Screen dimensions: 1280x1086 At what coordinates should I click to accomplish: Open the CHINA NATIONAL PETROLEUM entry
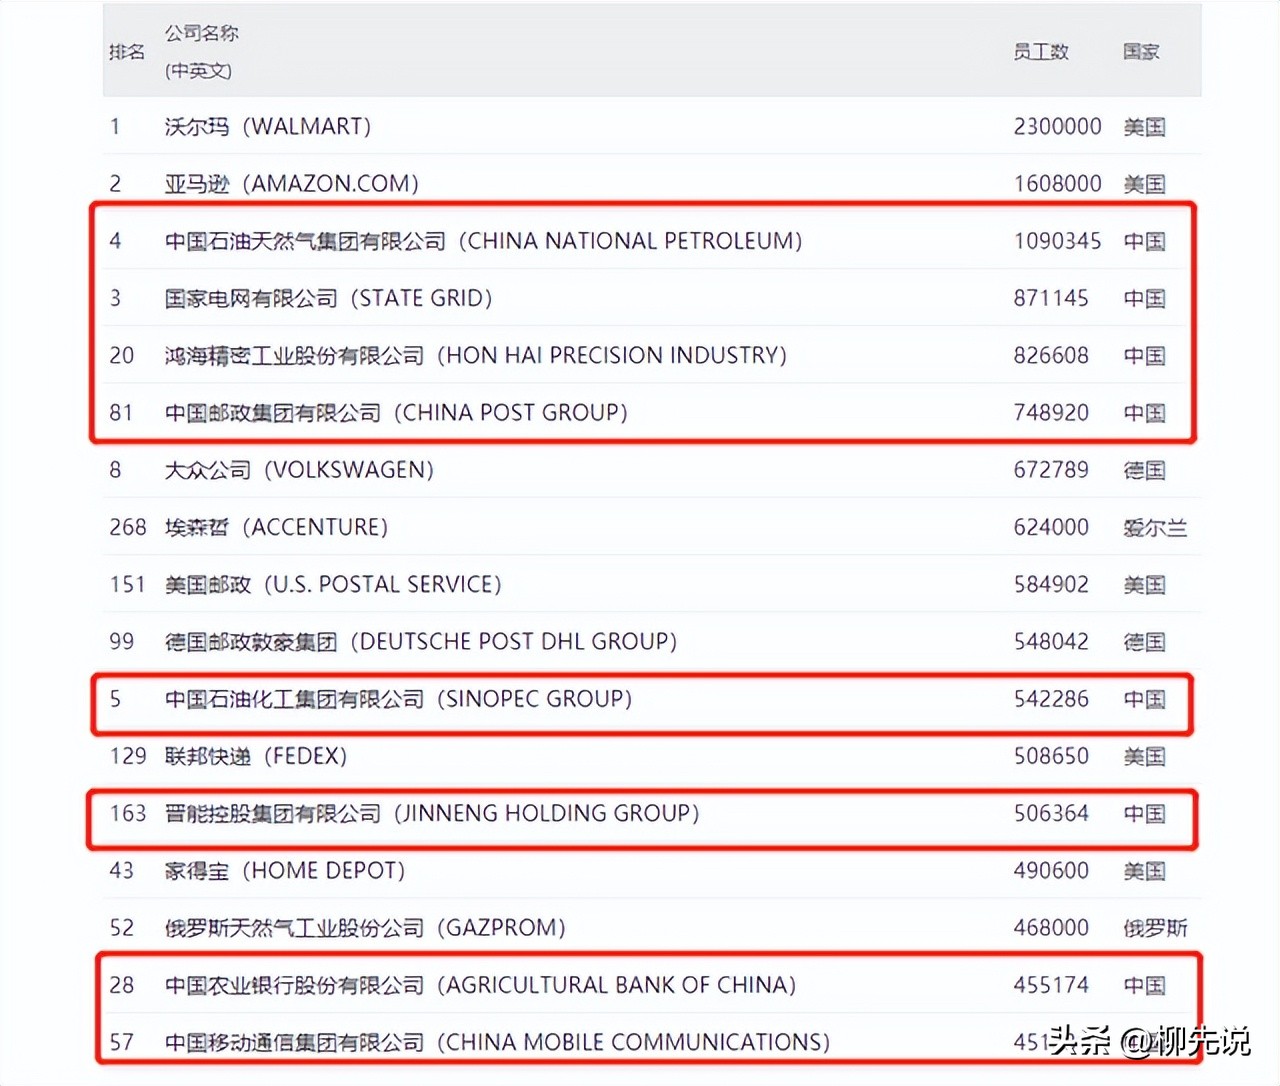(483, 241)
